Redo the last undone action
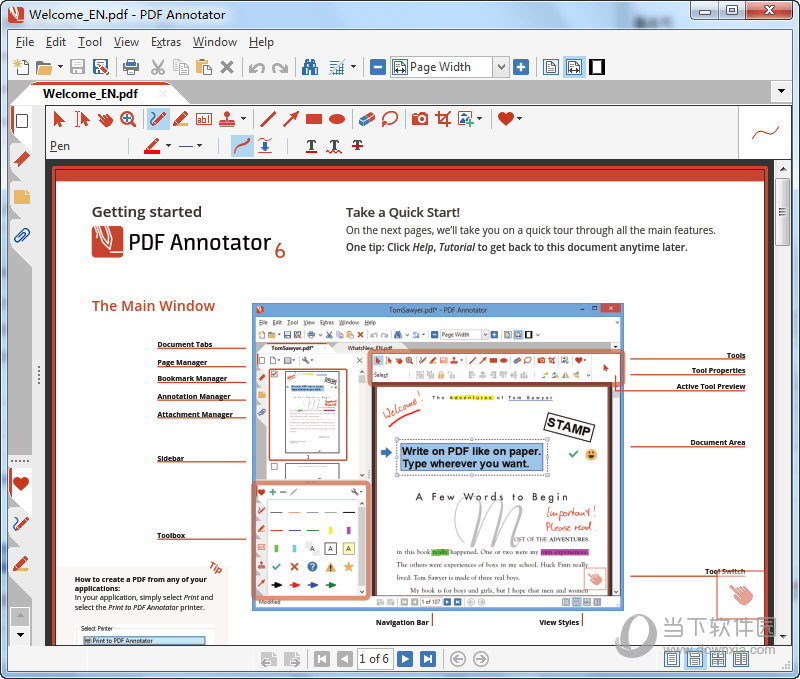The height and width of the screenshot is (679, 800). pos(280,67)
